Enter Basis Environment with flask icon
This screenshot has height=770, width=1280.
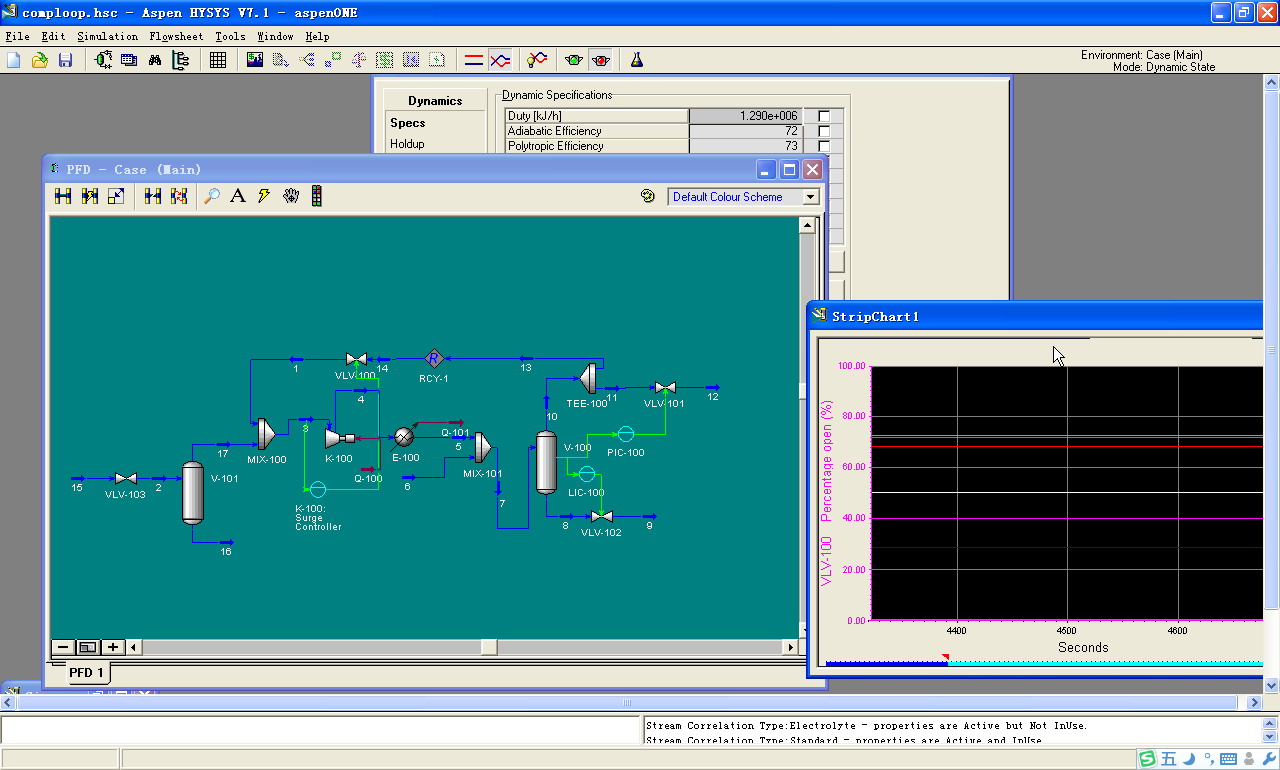637,60
